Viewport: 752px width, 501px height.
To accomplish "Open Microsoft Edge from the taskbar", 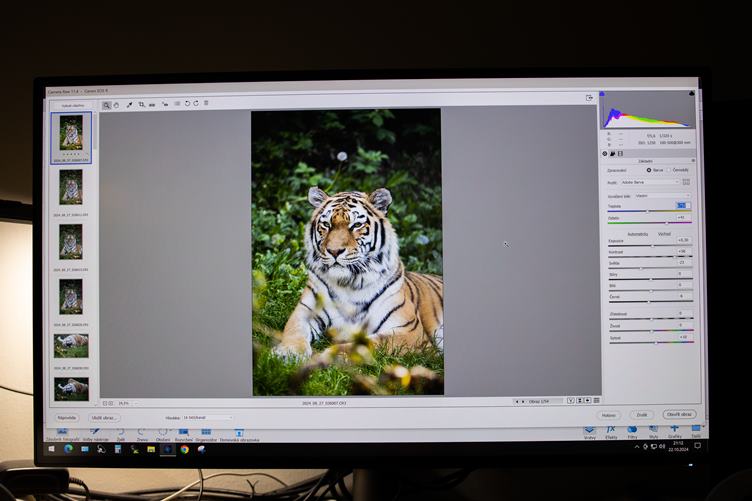I will (x=69, y=449).
